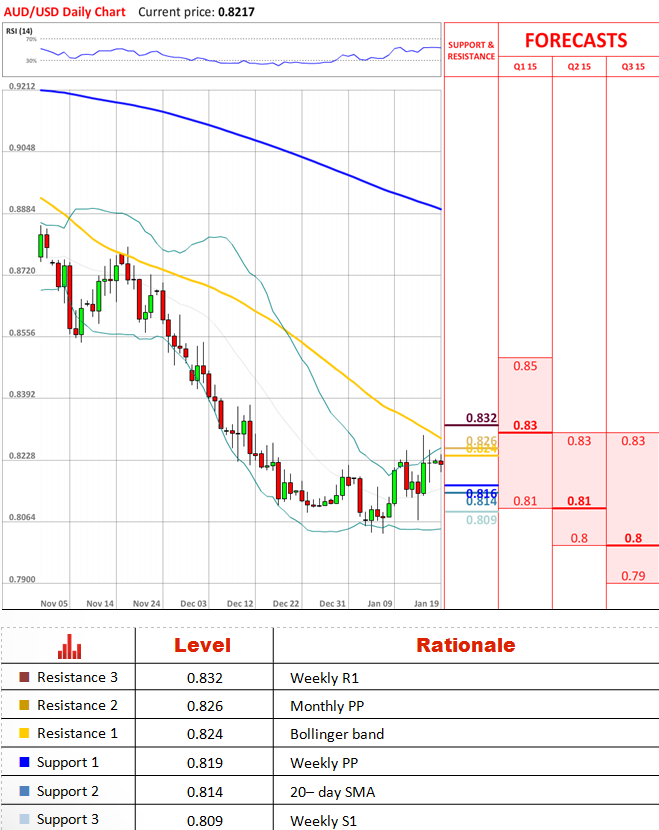Click the level value 0.814 in table
Screen dimensions: 659x830
pyautogui.click(x=205, y=792)
